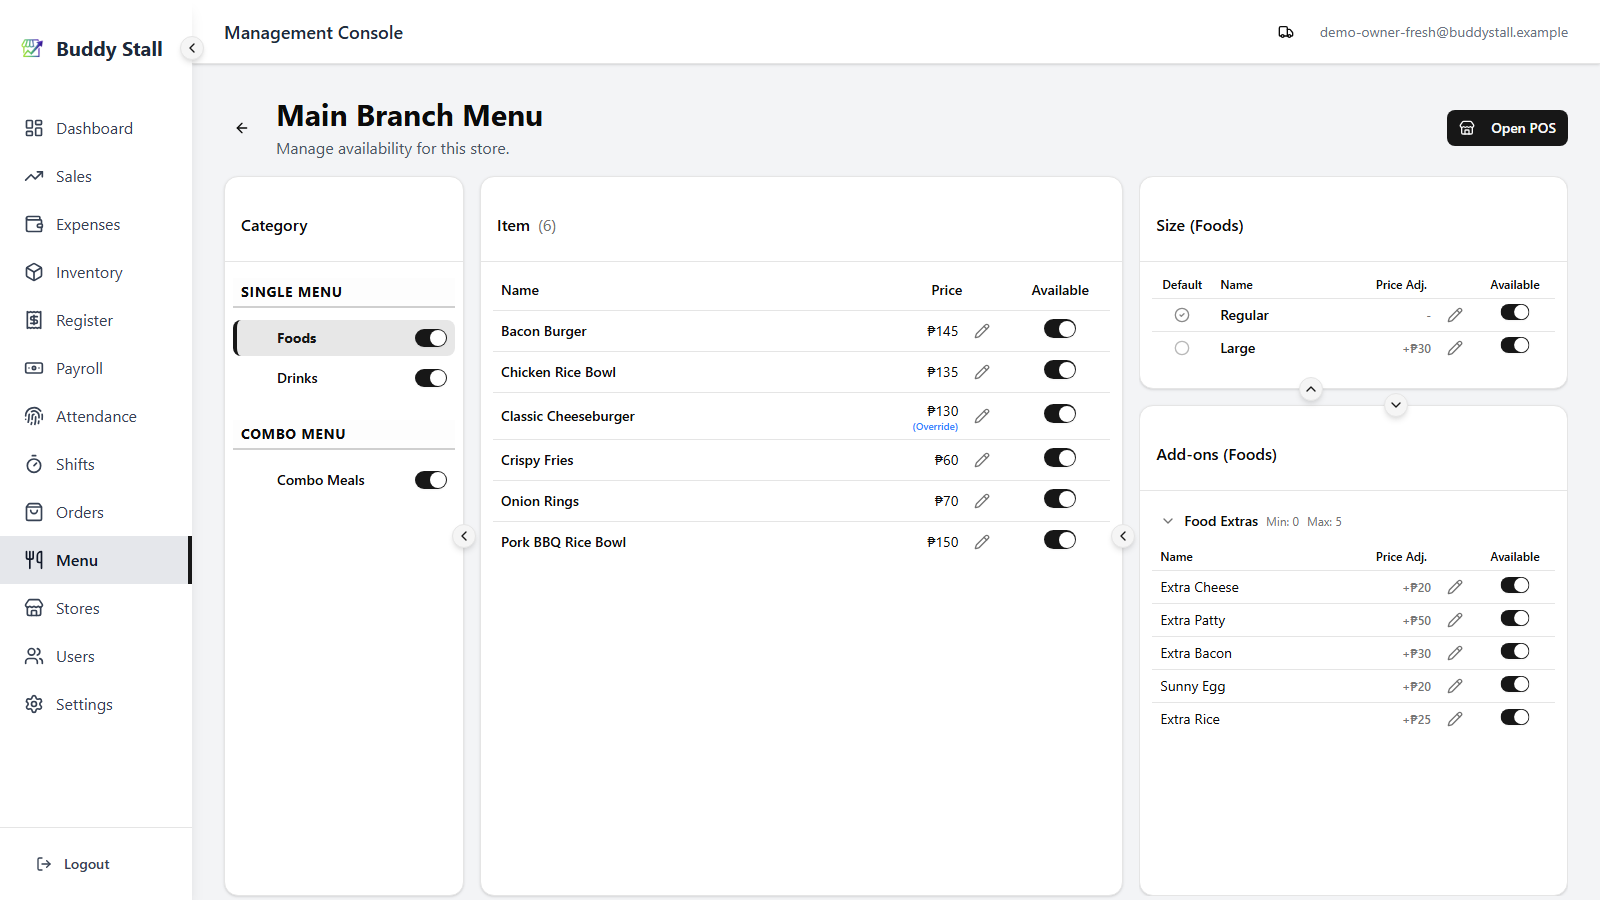The height and width of the screenshot is (900, 1600).
Task: Edit the Regular size price adjustment
Action: click(x=1455, y=315)
